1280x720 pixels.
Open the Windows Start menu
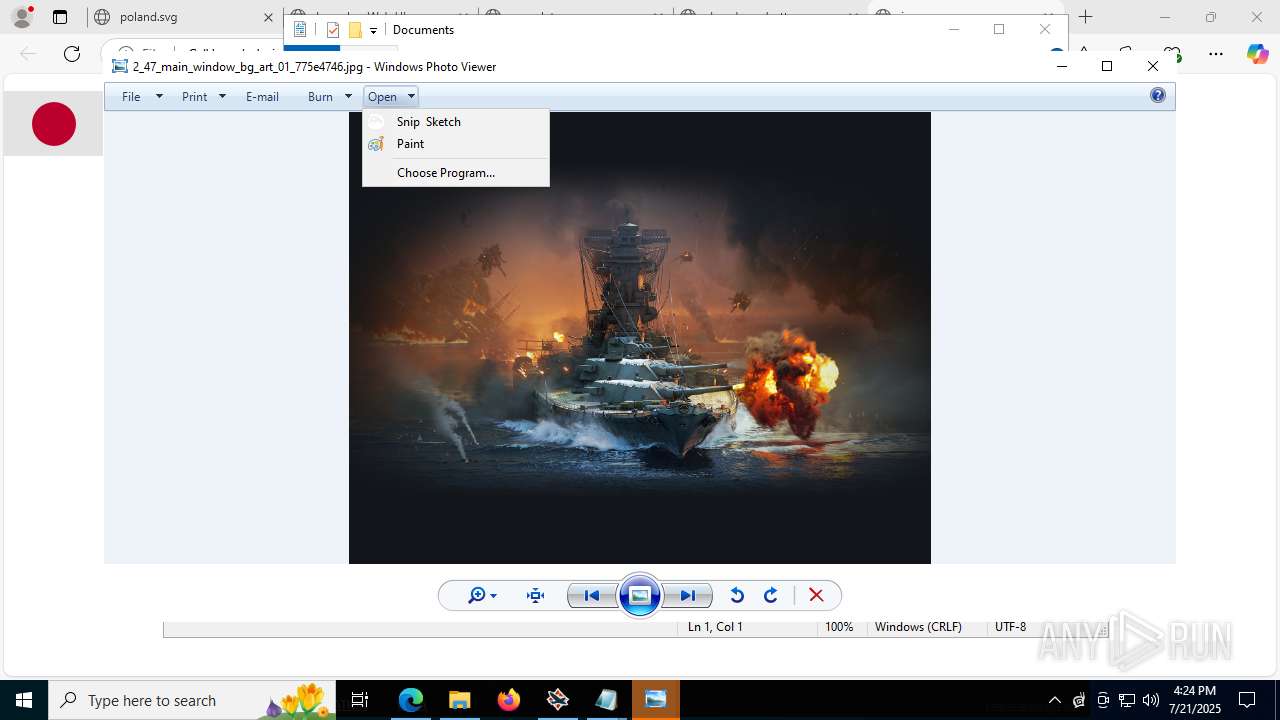24,700
